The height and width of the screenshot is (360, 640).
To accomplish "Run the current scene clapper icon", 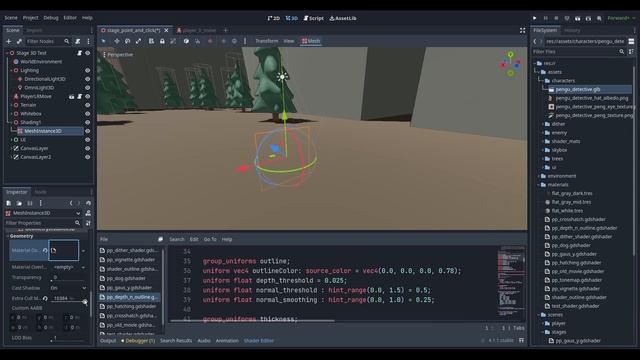I will coord(578,18).
